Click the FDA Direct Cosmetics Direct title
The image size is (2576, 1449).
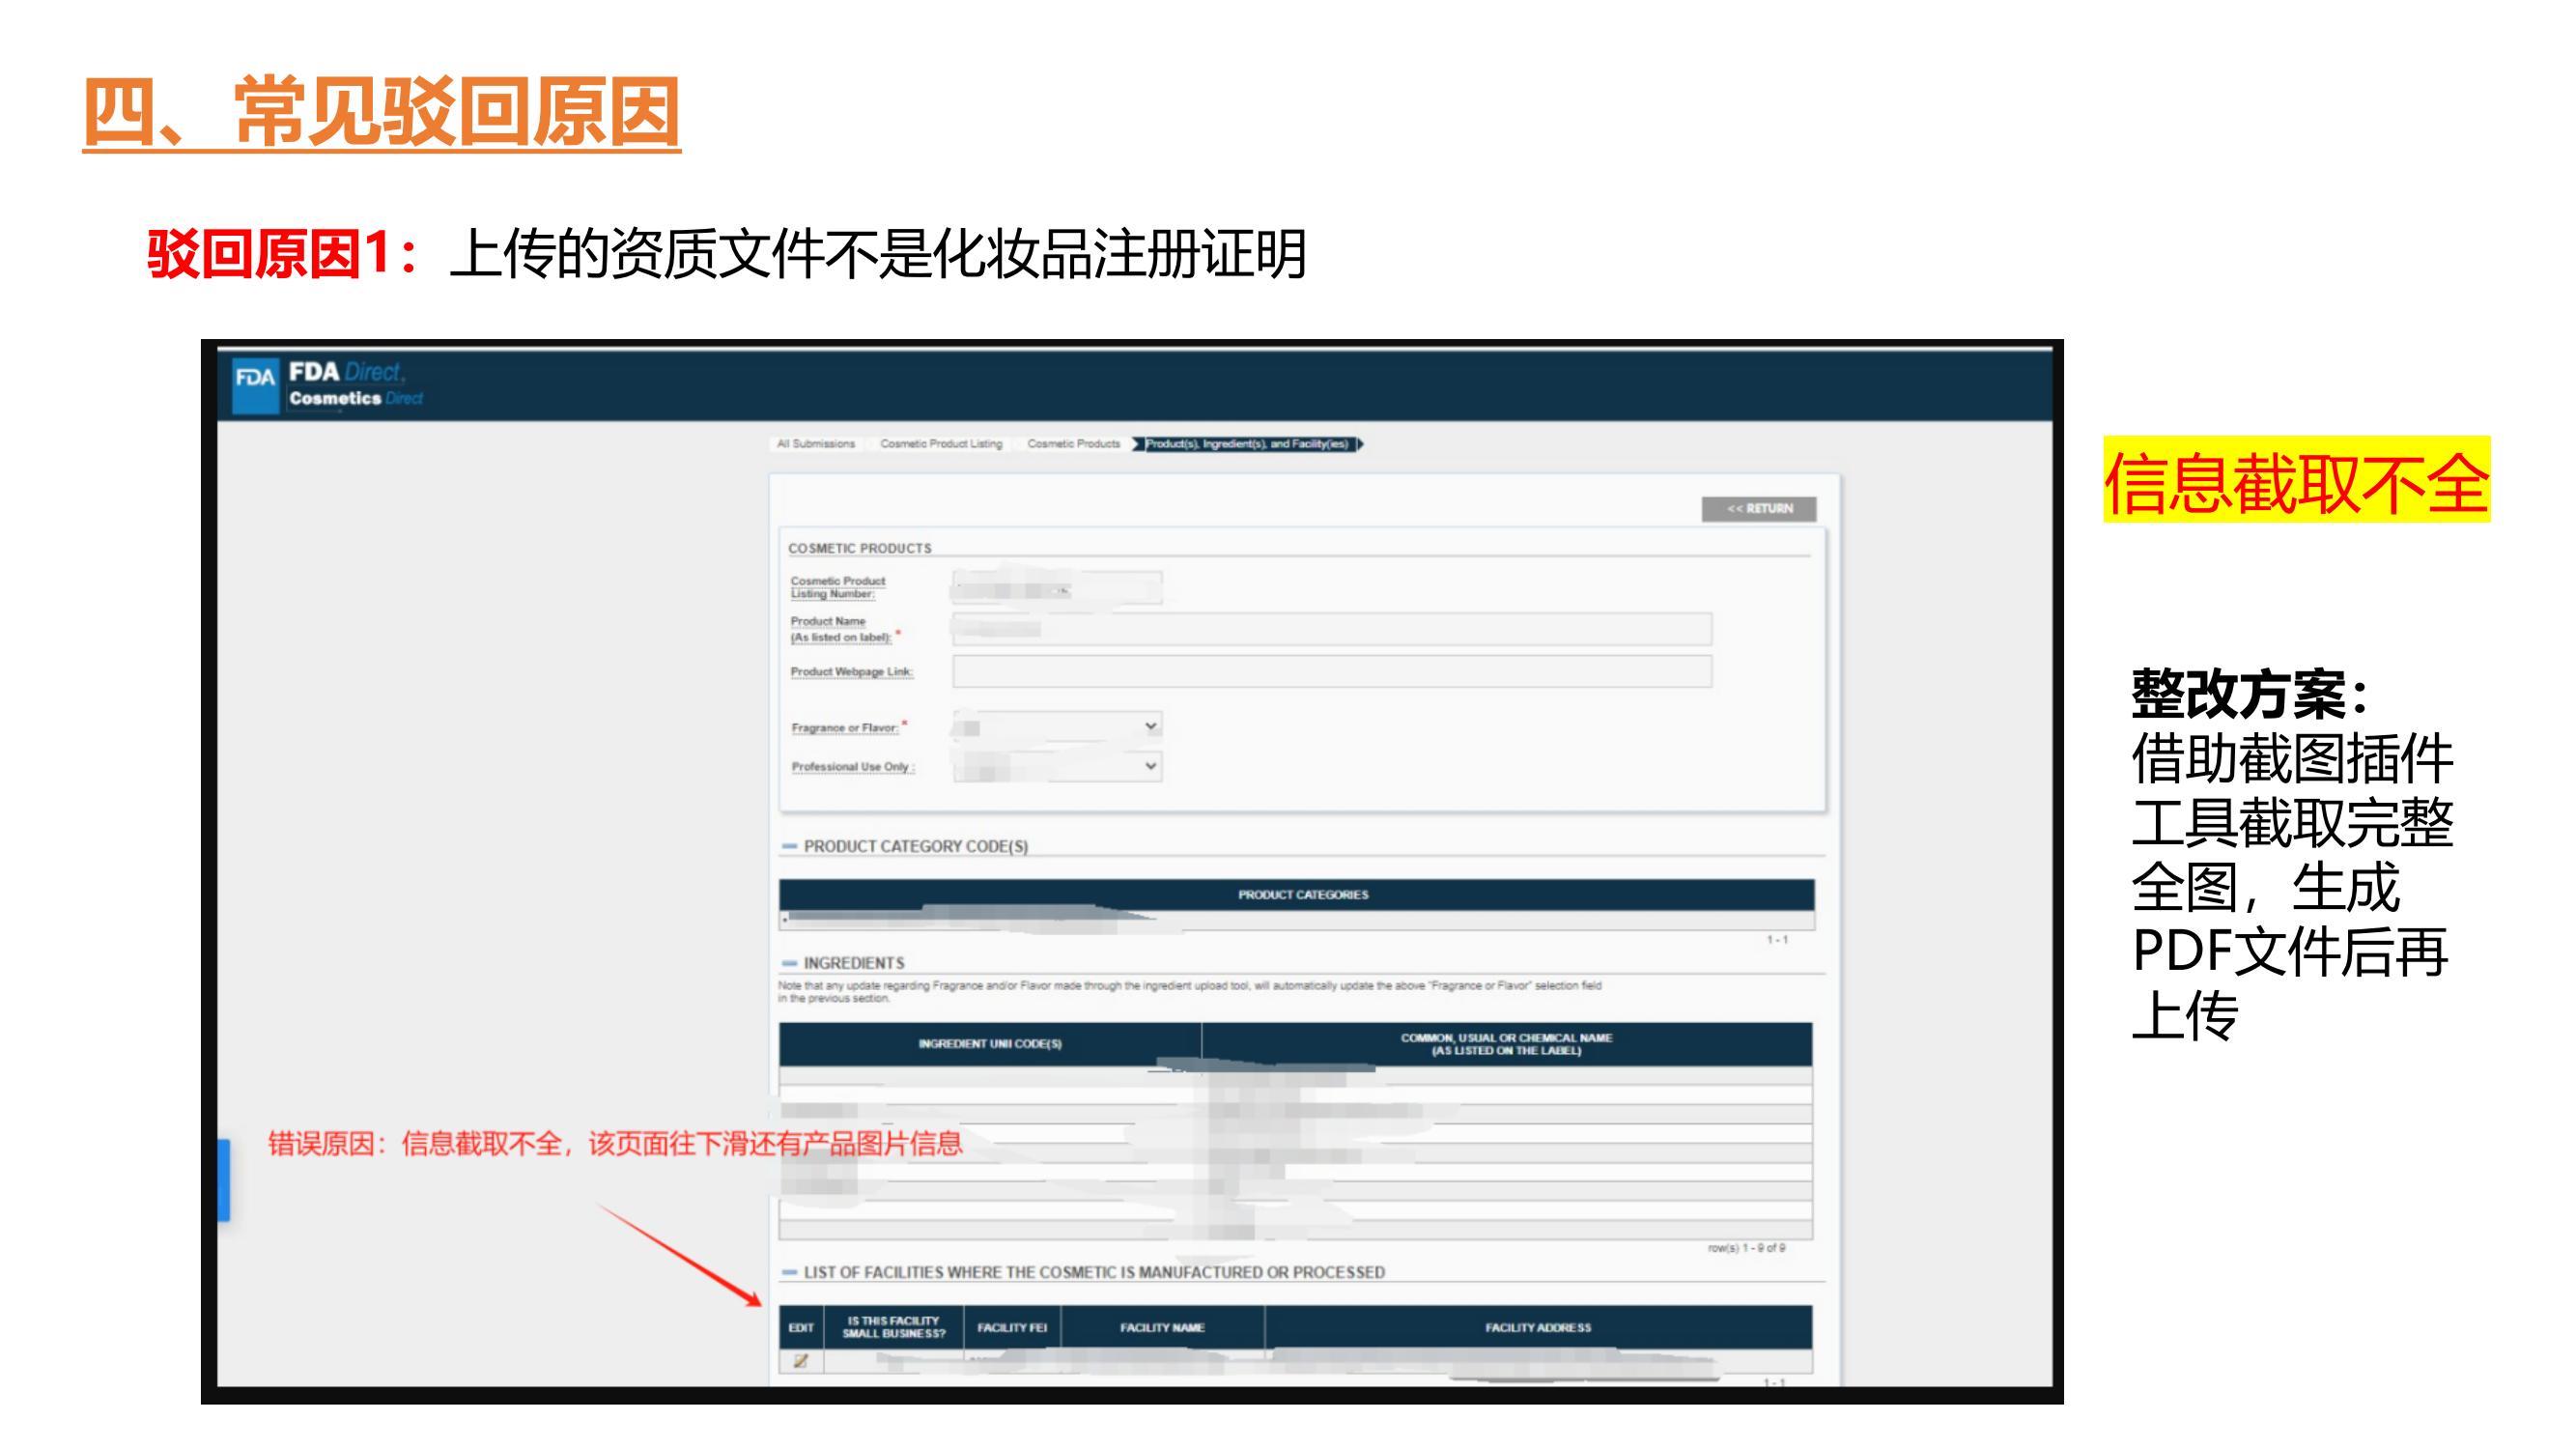pos(354,384)
